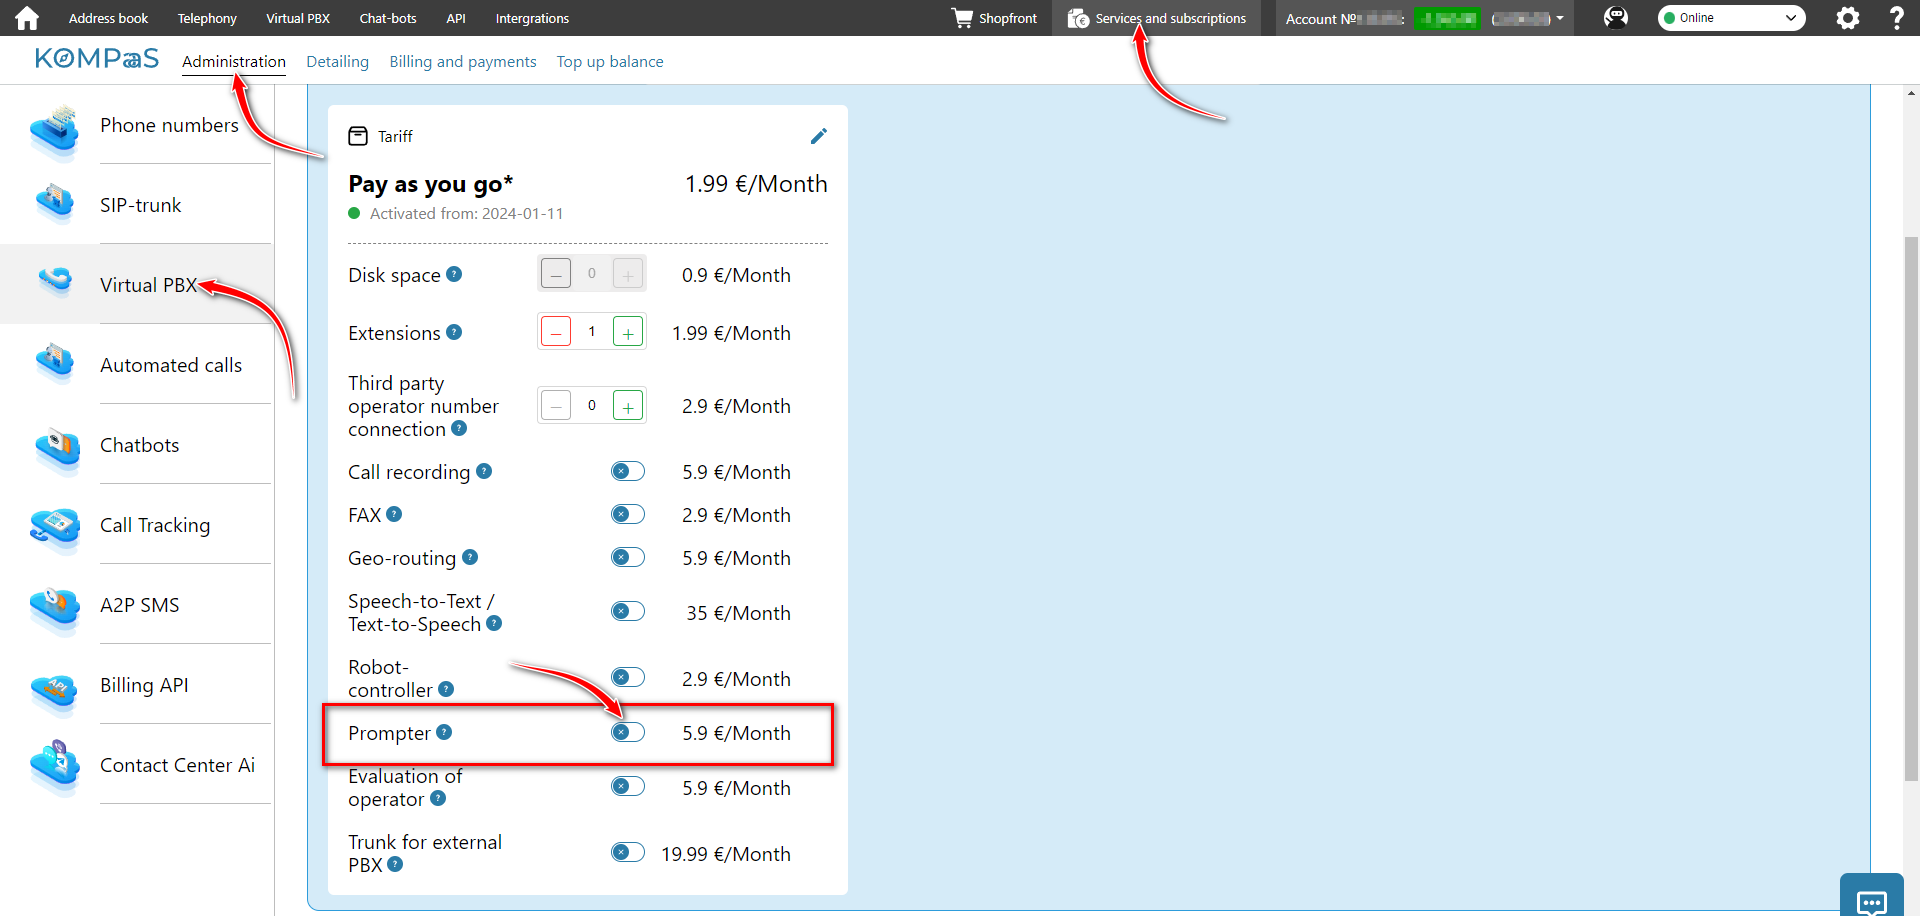The height and width of the screenshot is (916, 1920).
Task: Increase third party operator number connections
Action: coord(628,406)
